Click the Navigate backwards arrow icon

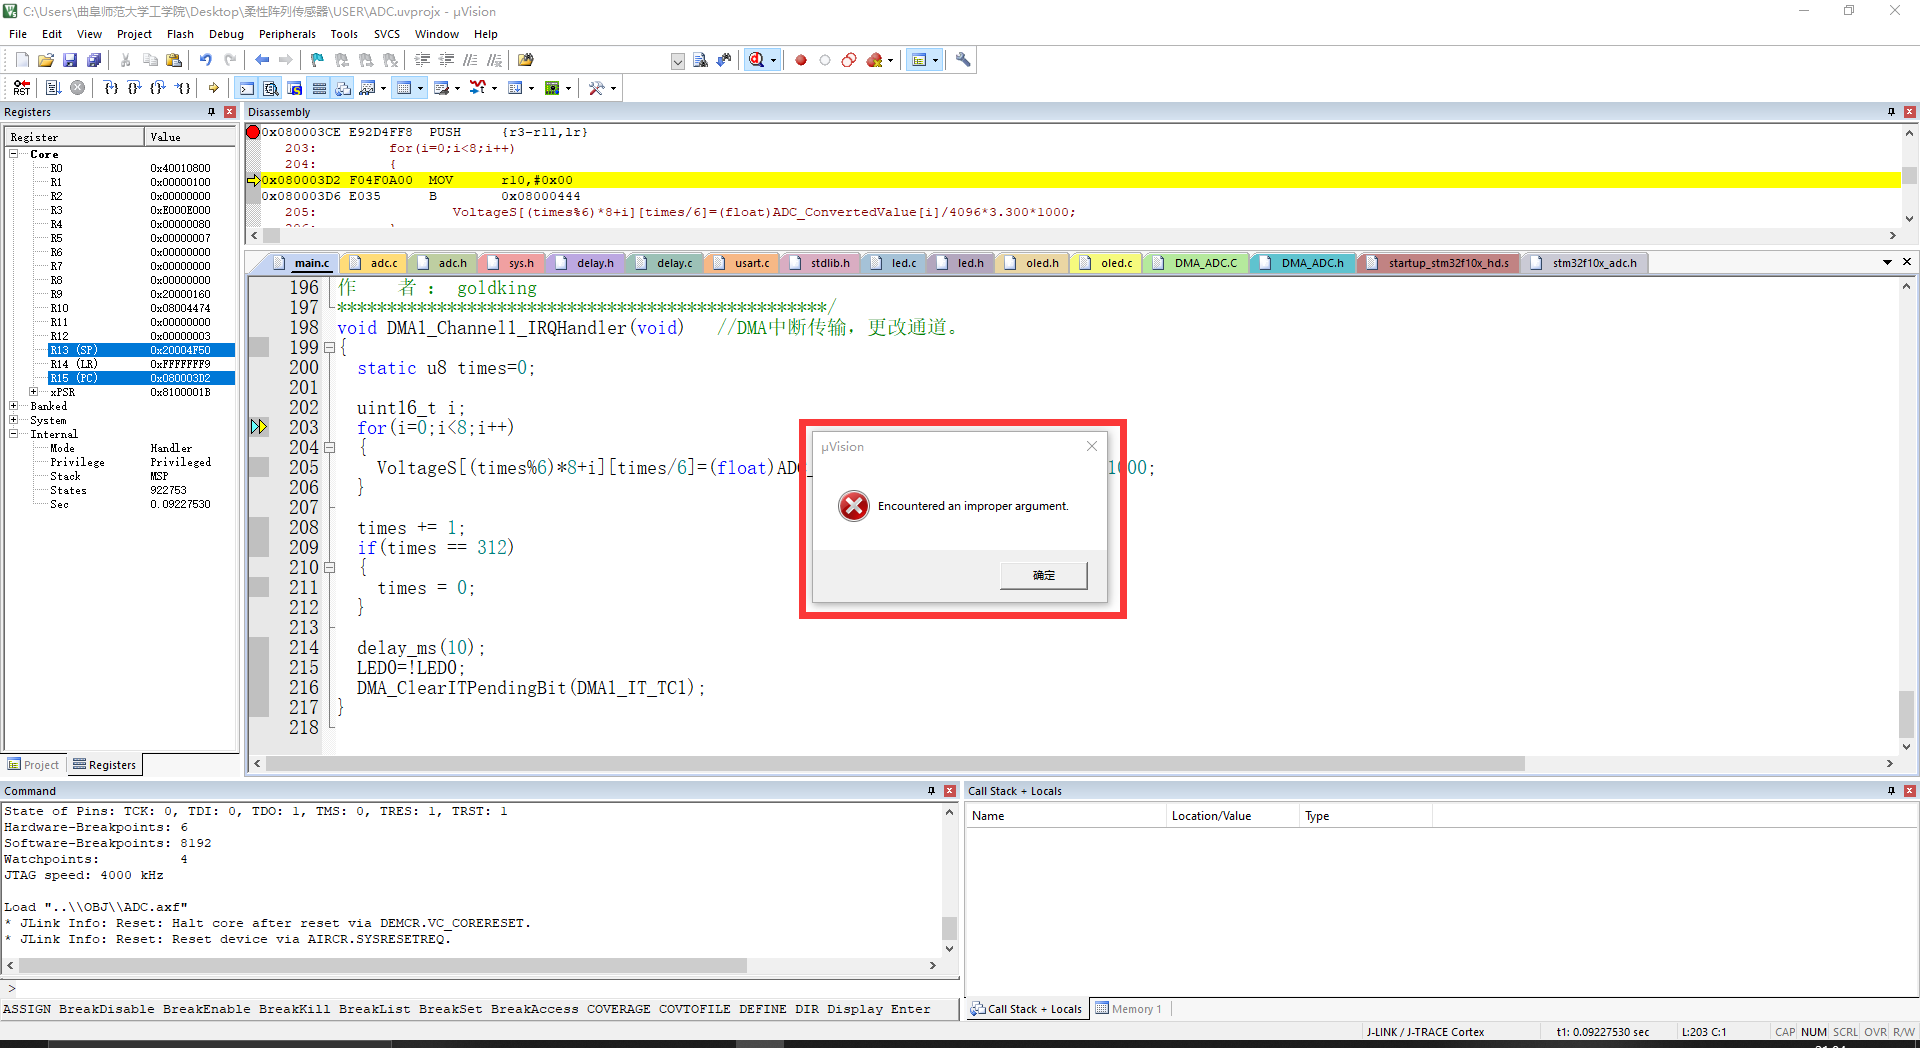click(262, 60)
